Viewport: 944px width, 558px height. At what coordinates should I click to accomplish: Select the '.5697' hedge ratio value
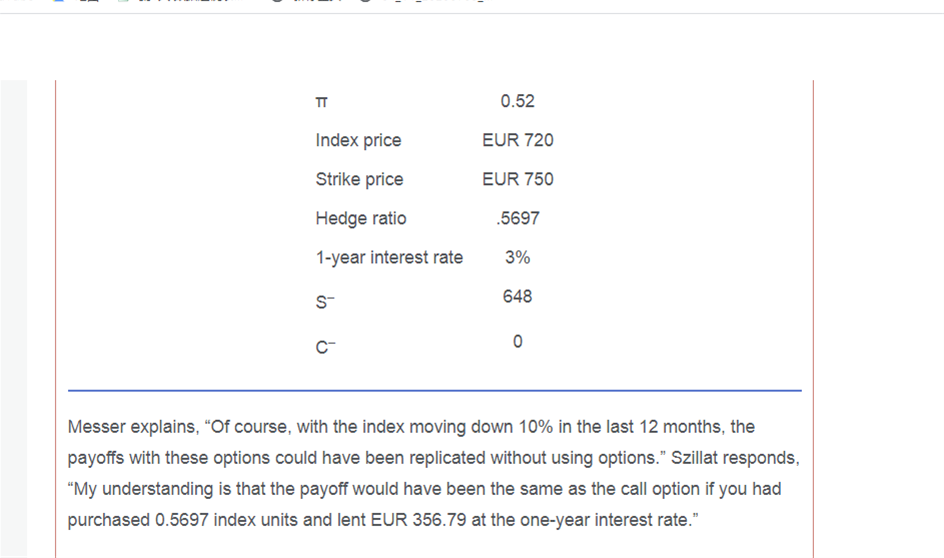(x=517, y=218)
